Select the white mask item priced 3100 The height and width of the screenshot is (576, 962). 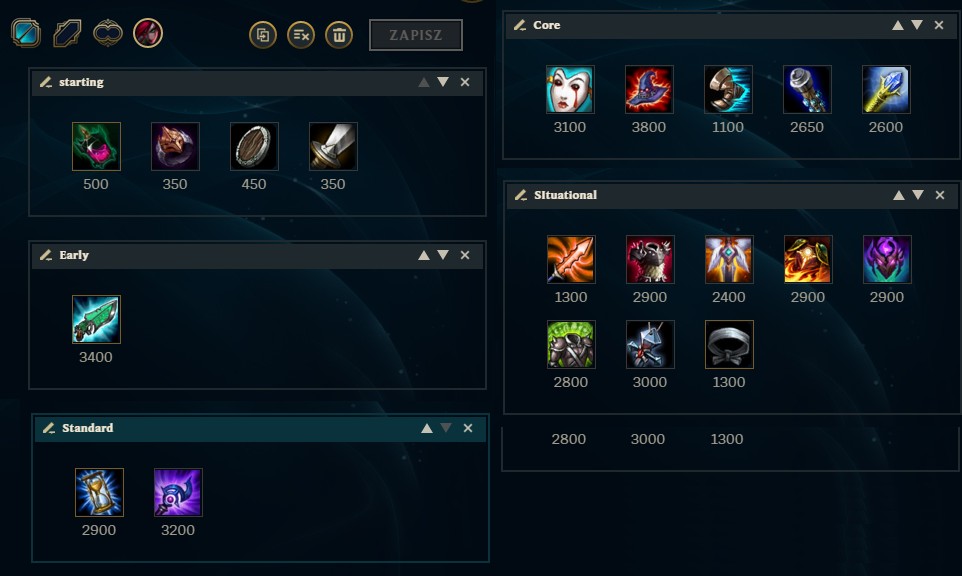pos(570,90)
